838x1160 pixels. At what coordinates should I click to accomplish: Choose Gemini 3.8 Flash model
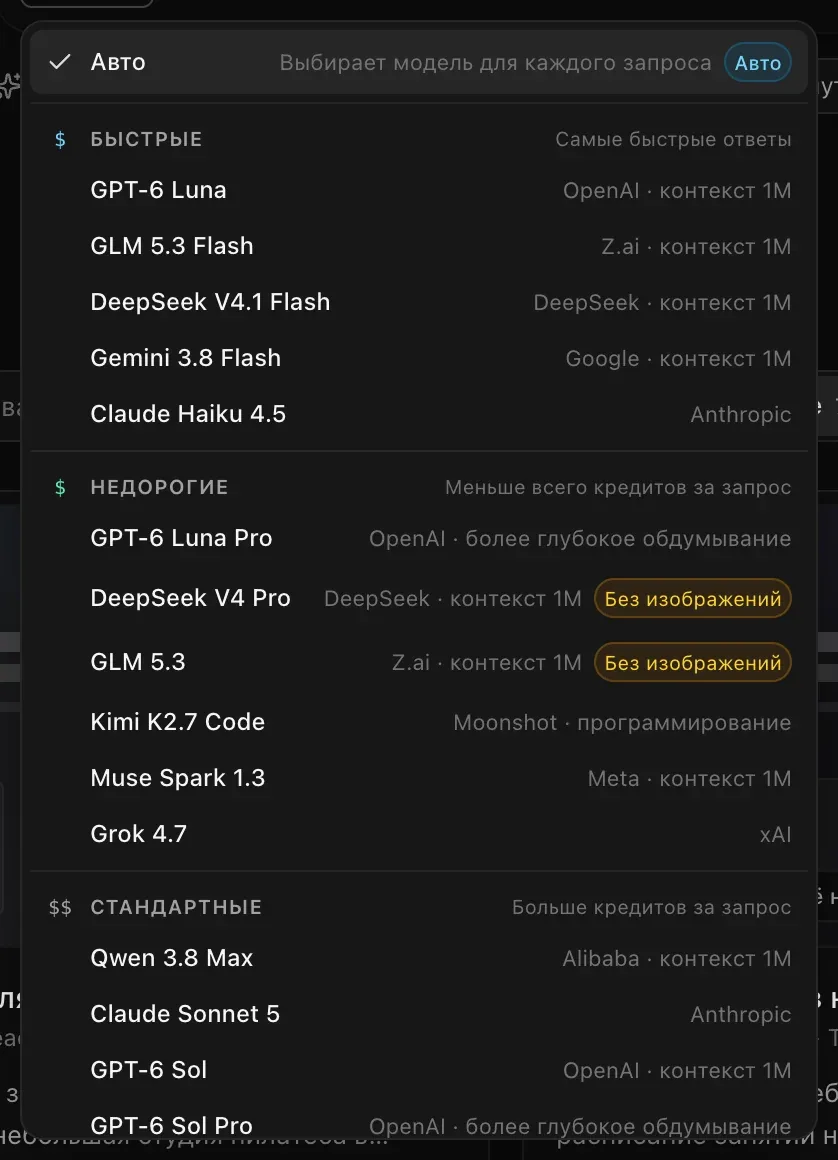point(419,358)
